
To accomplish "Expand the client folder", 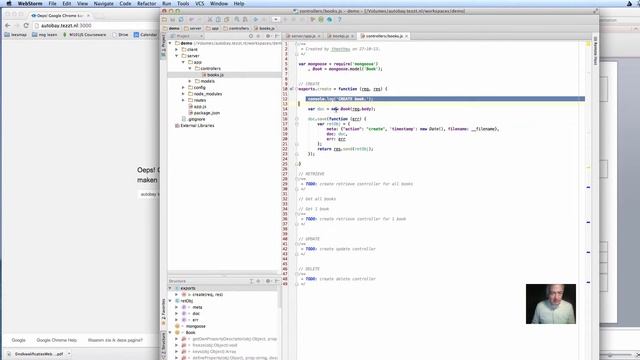I will [177, 49].
